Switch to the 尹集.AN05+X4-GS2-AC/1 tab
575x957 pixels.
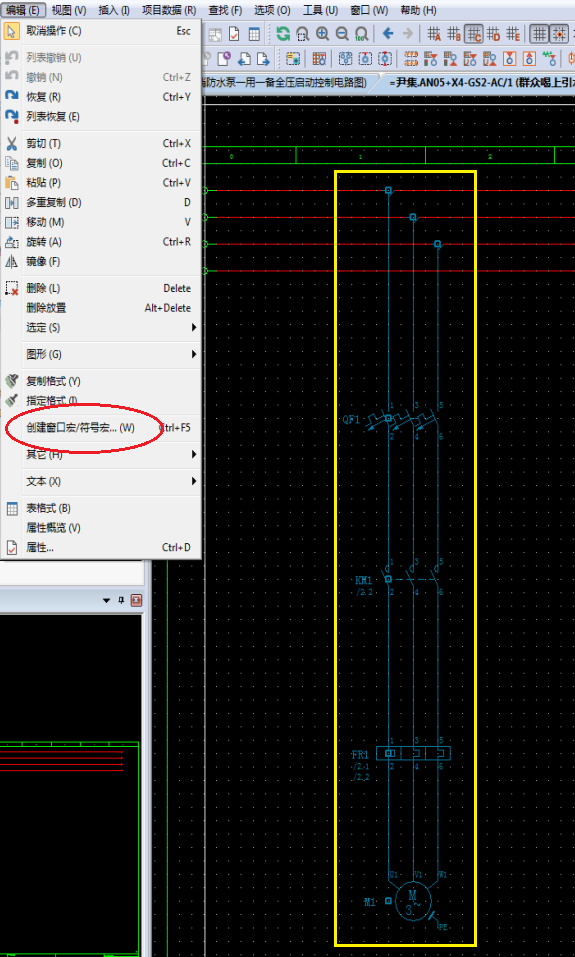(x=477, y=83)
